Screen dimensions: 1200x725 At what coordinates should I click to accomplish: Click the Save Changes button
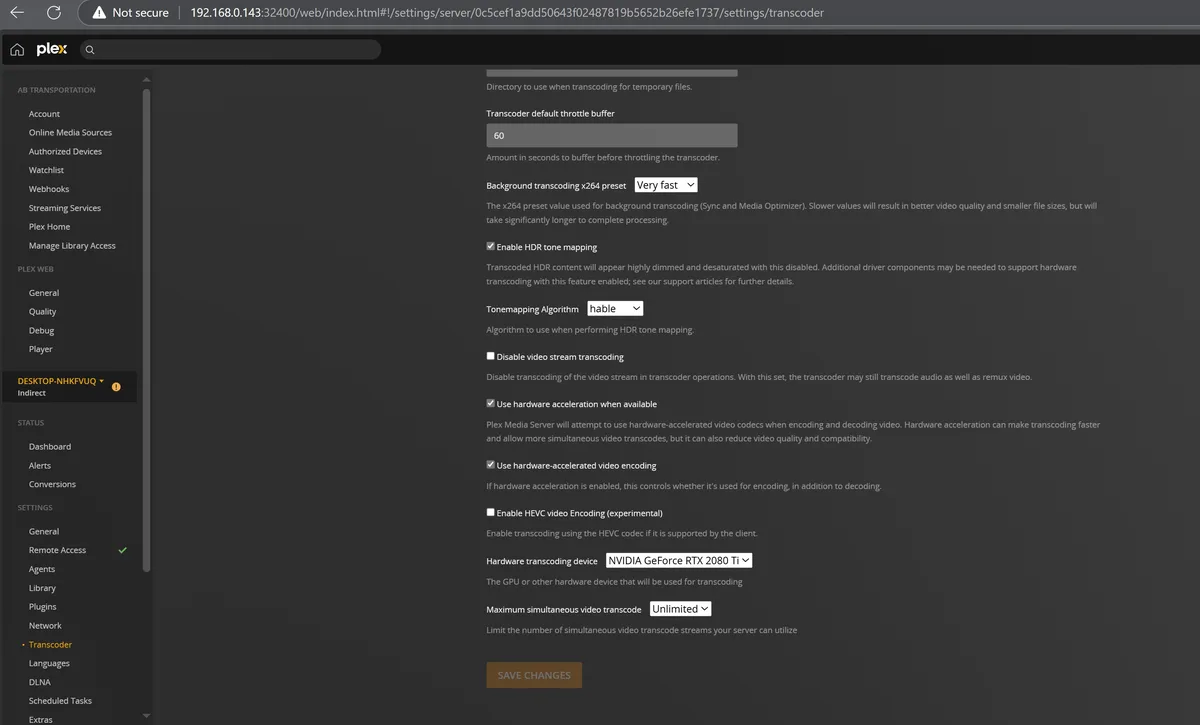(x=534, y=675)
